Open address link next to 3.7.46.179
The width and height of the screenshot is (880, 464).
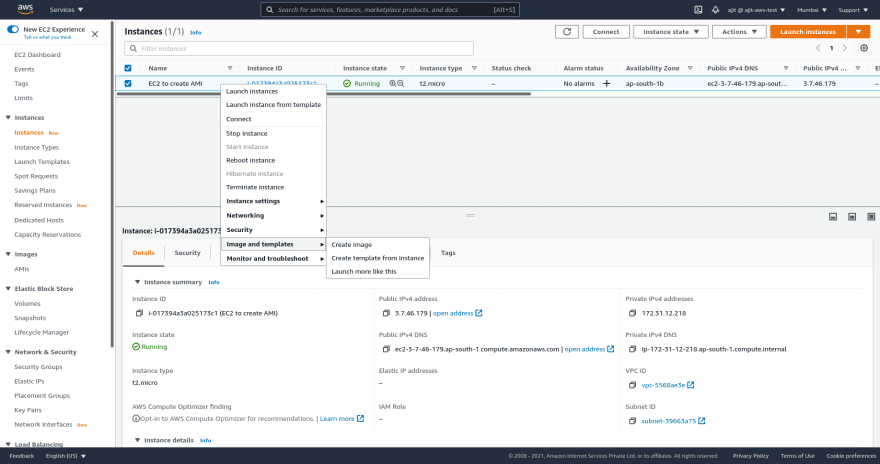pyautogui.click(x=457, y=313)
